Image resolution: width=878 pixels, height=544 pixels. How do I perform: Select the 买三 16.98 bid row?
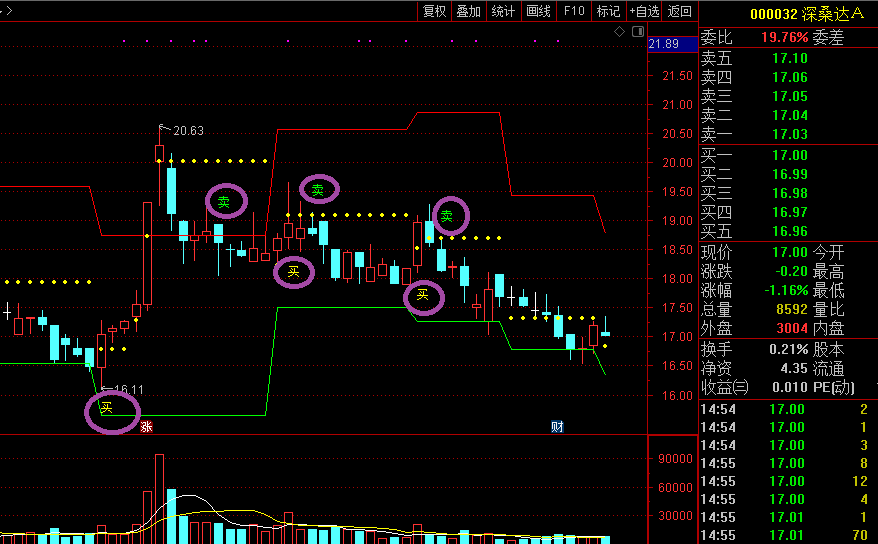pos(754,193)
